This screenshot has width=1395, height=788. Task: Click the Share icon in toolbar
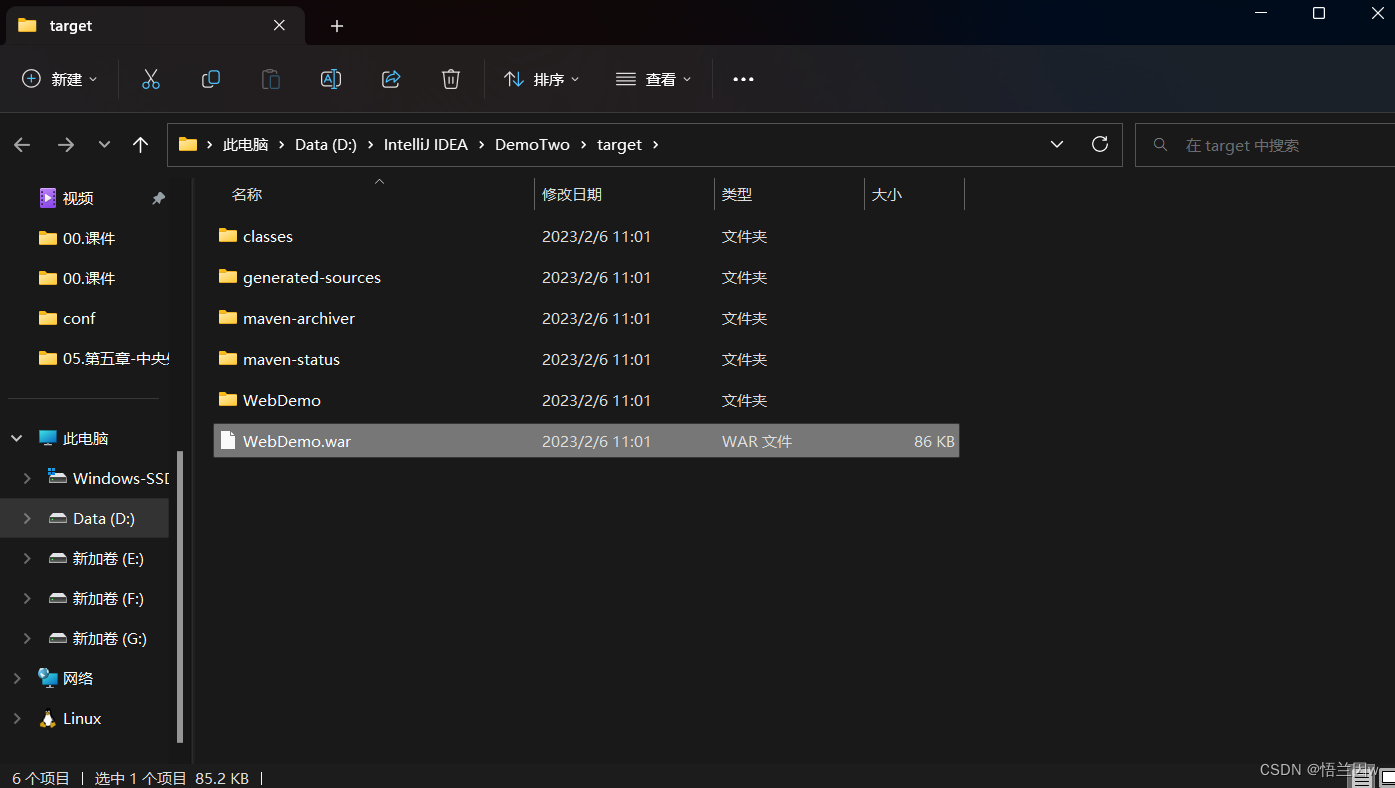[391, 79]
